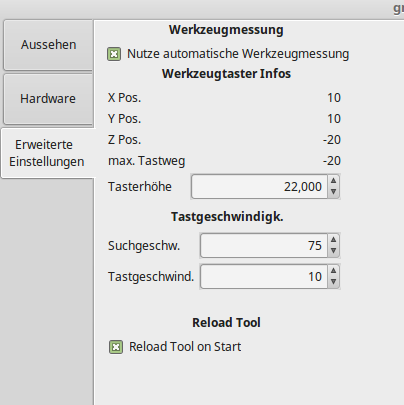Increase Tasterhöhe with up arrow
The height and width of the screenshot is (405, 404).
(333, 181)
